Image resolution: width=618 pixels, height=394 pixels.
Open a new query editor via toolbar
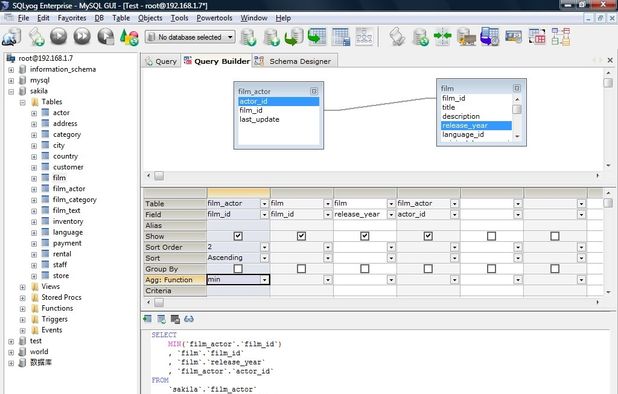click(36, 37)
